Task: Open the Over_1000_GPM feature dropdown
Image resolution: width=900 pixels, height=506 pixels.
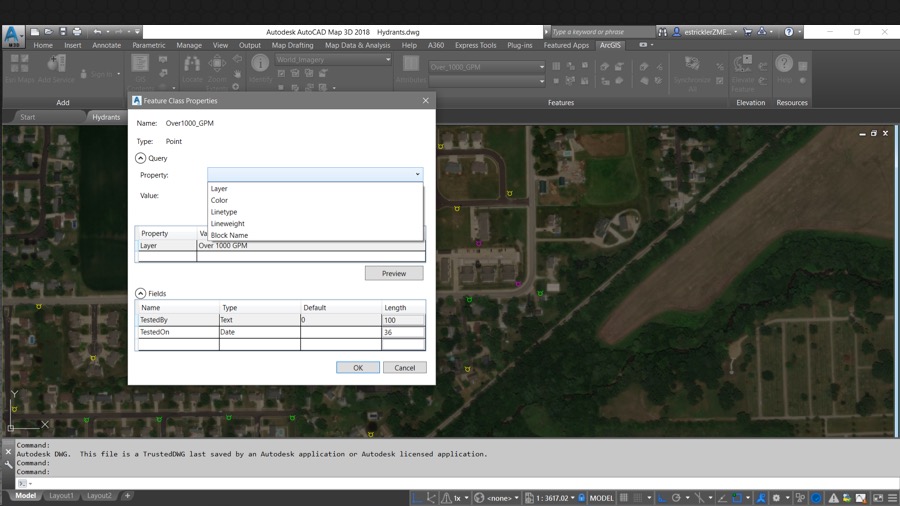Action: (487, 67)
